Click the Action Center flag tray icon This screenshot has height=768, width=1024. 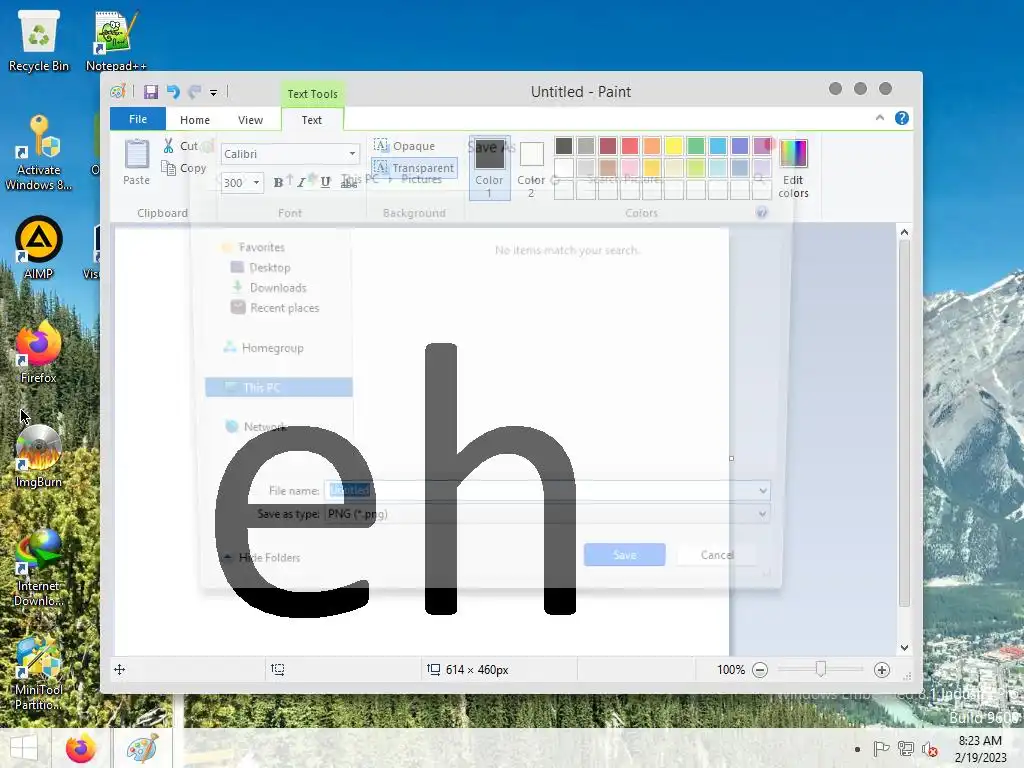(x=881, y=749)
